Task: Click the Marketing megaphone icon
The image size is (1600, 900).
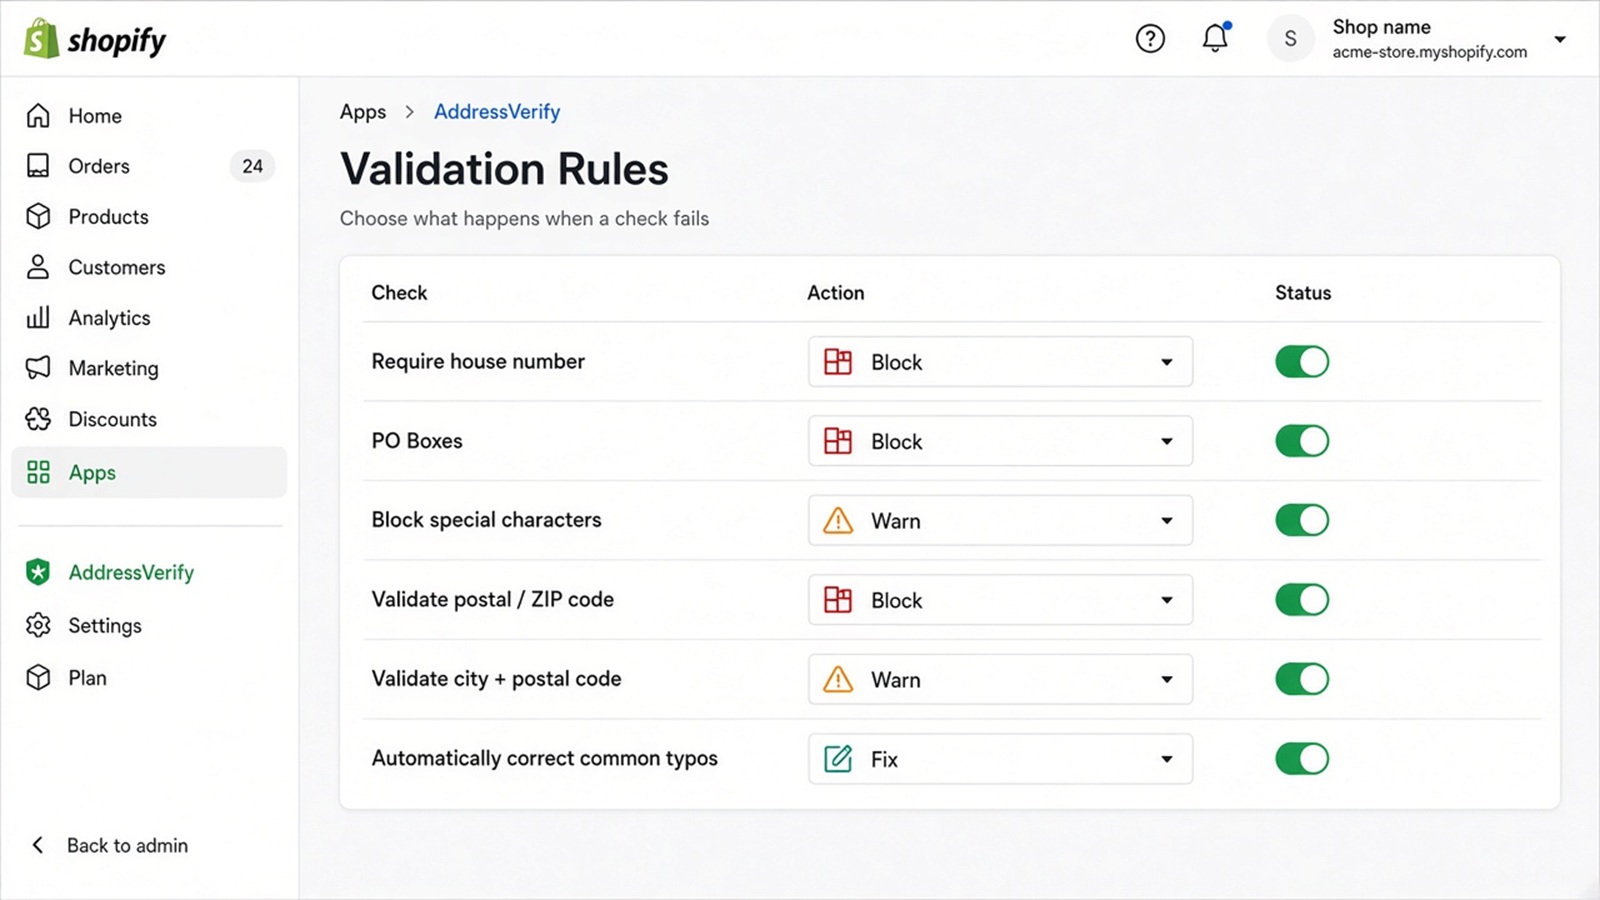Action: 38,368
